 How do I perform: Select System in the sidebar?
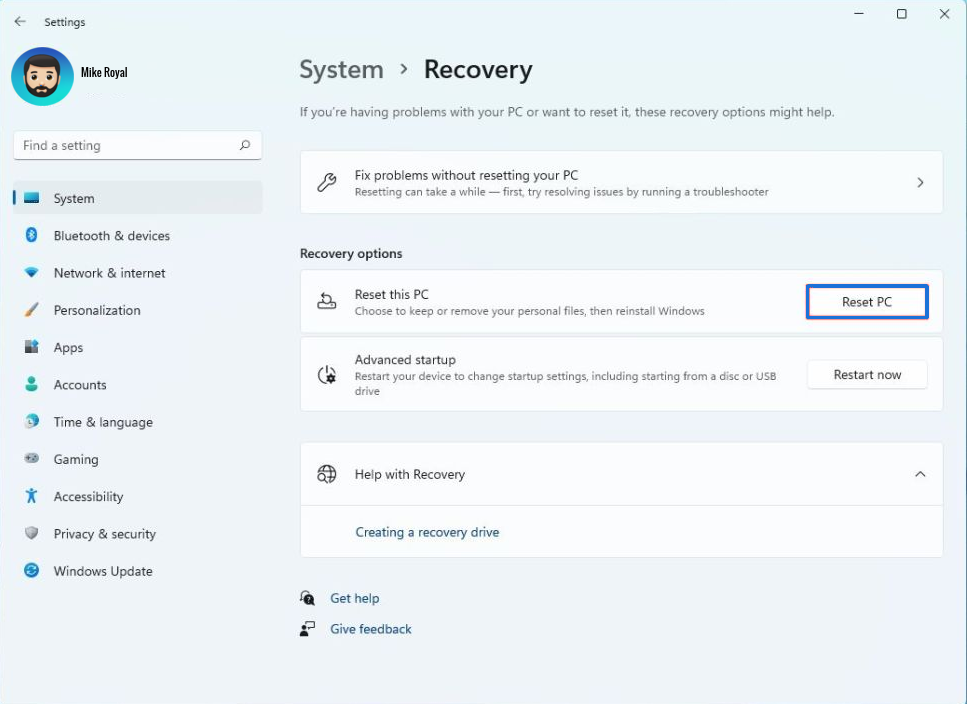point(138,198)
